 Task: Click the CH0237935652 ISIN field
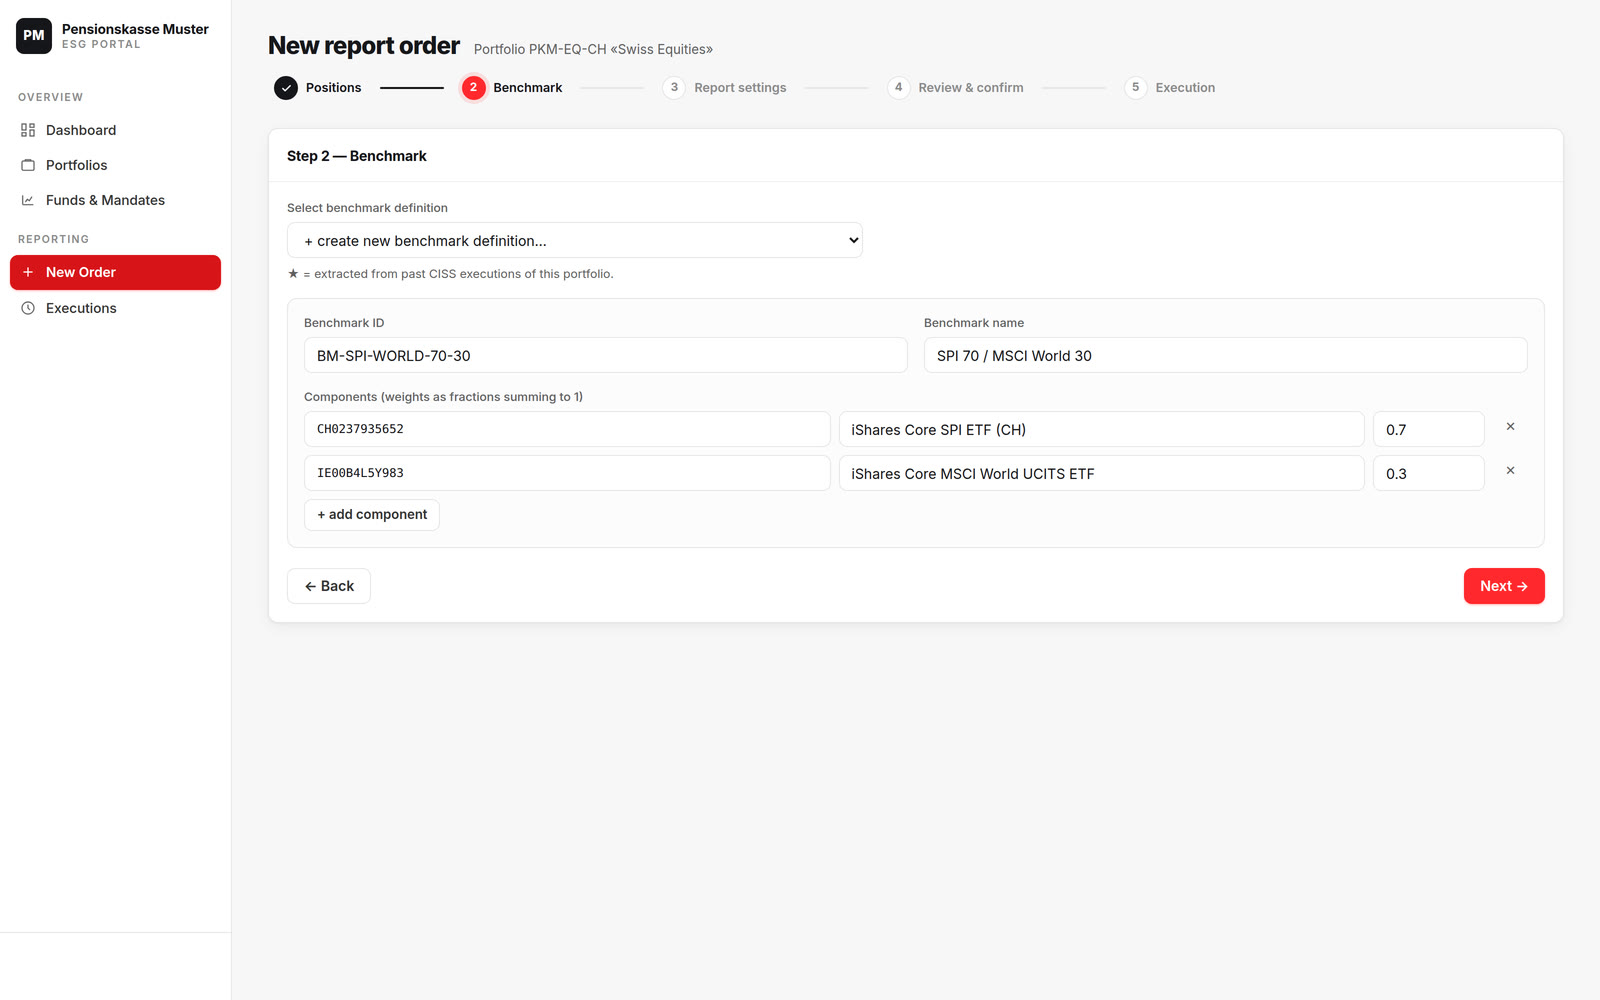pyautogui.click(x=567, y=429)
